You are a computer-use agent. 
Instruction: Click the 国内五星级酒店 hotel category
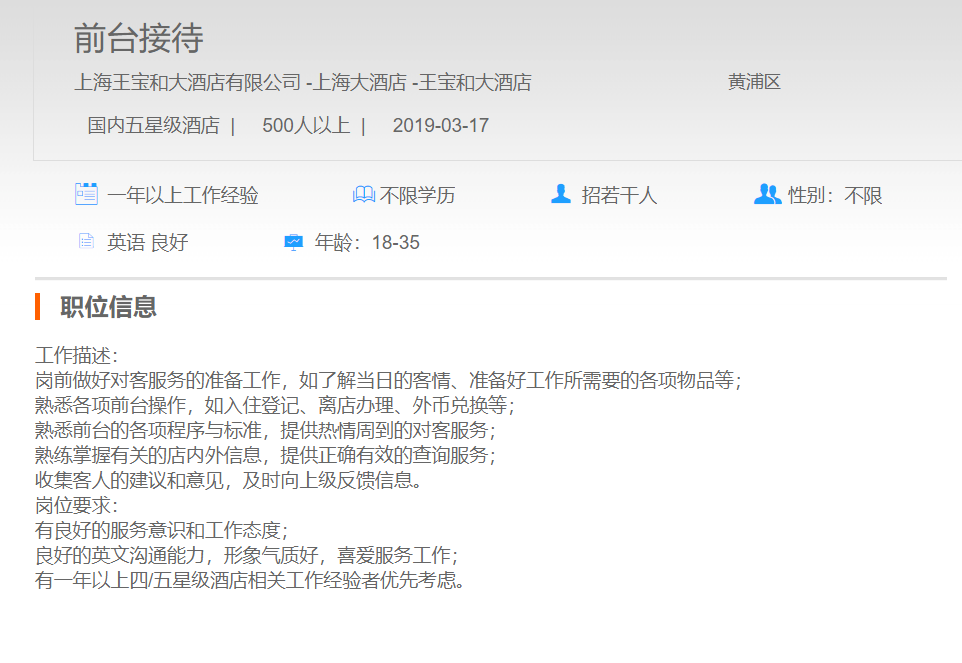153,126
